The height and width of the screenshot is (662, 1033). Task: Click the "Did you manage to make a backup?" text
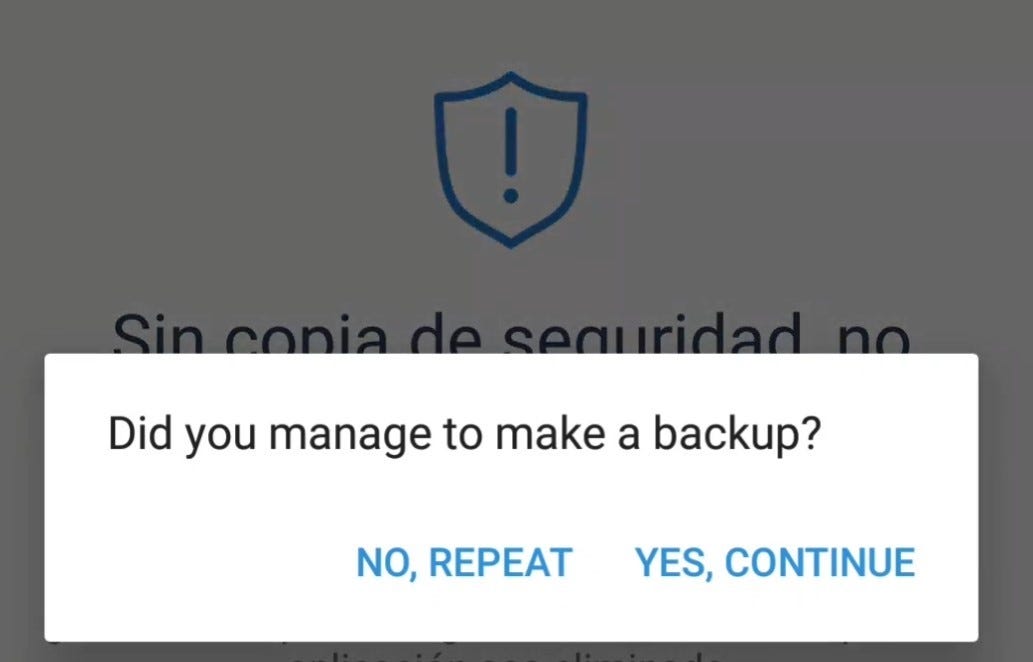coord(465,435)
